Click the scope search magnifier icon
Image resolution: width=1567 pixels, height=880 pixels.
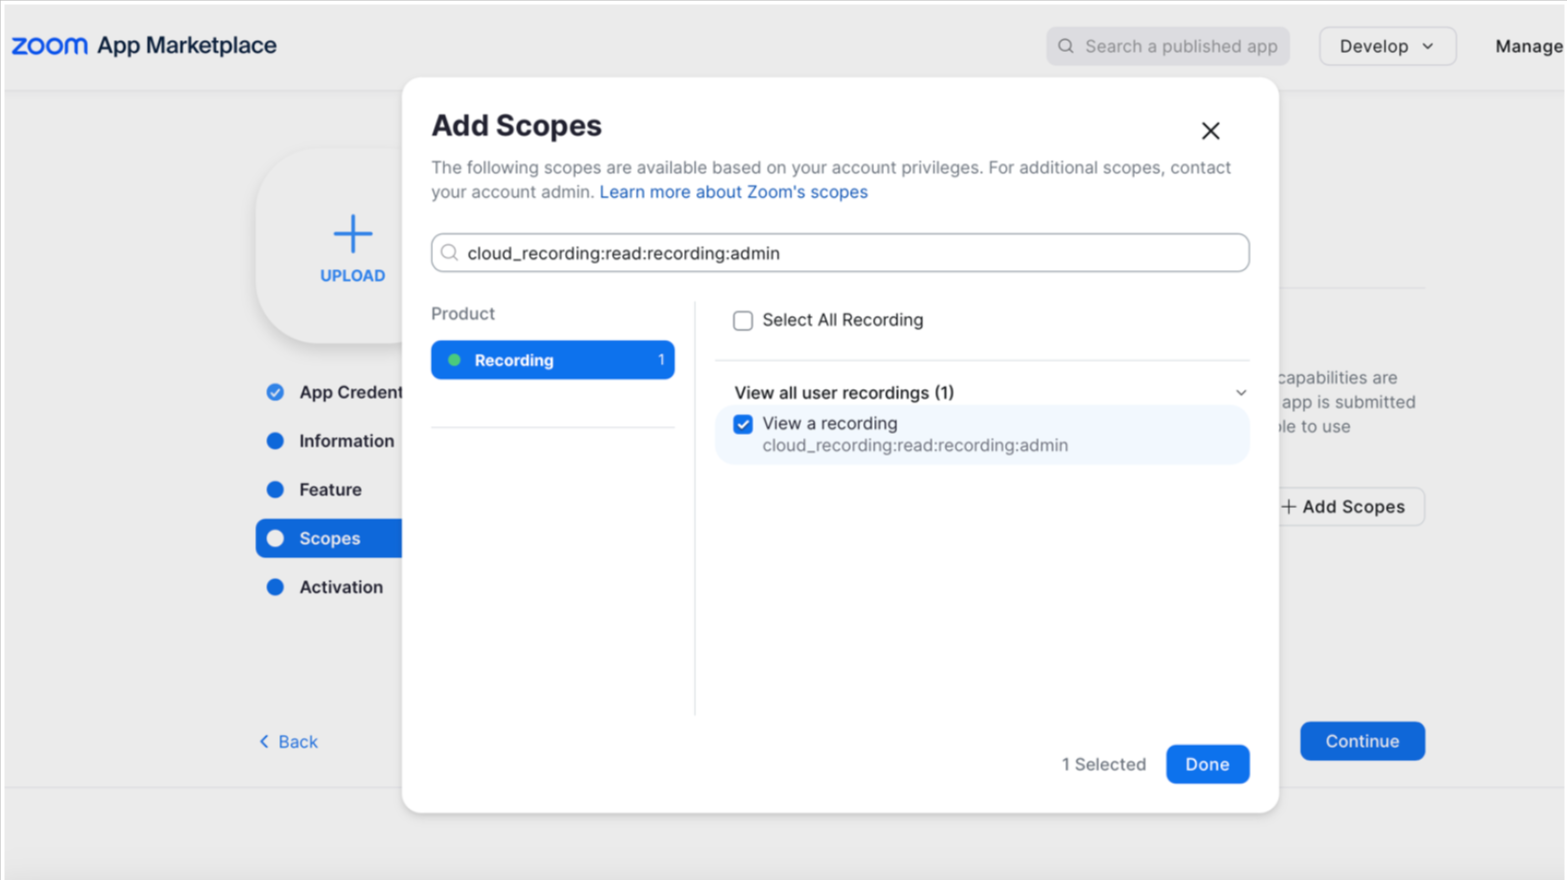click(x=450, y=253)
